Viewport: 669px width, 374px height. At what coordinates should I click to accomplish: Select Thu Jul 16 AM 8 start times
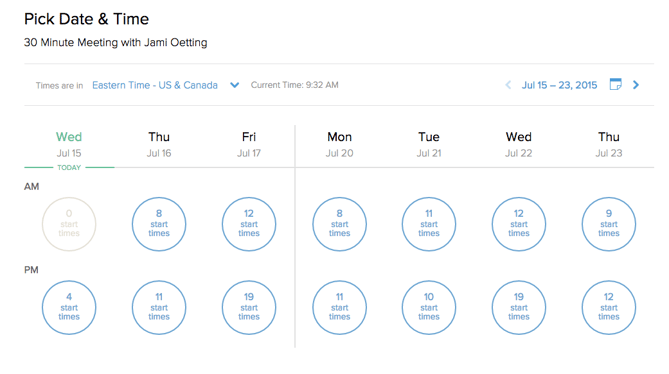pos(159,224)
